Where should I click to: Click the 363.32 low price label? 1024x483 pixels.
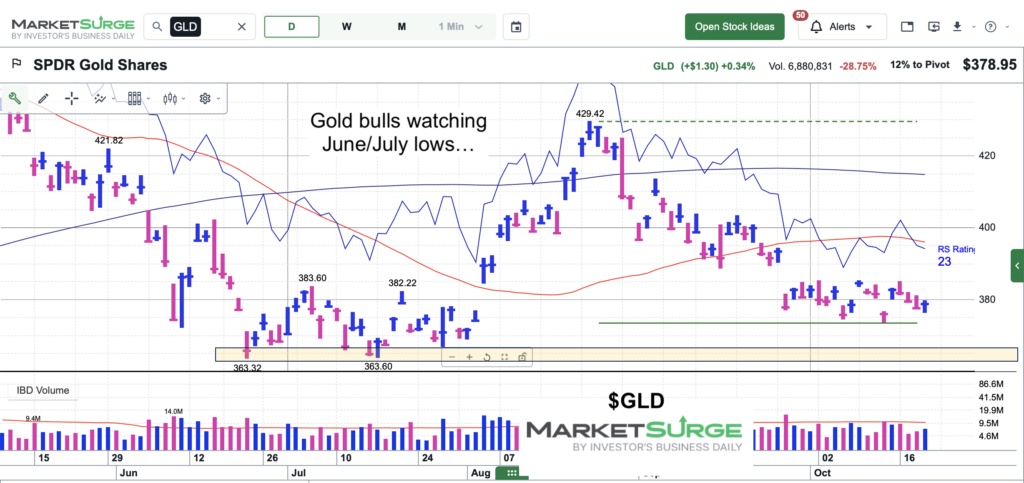pos(248,367)
